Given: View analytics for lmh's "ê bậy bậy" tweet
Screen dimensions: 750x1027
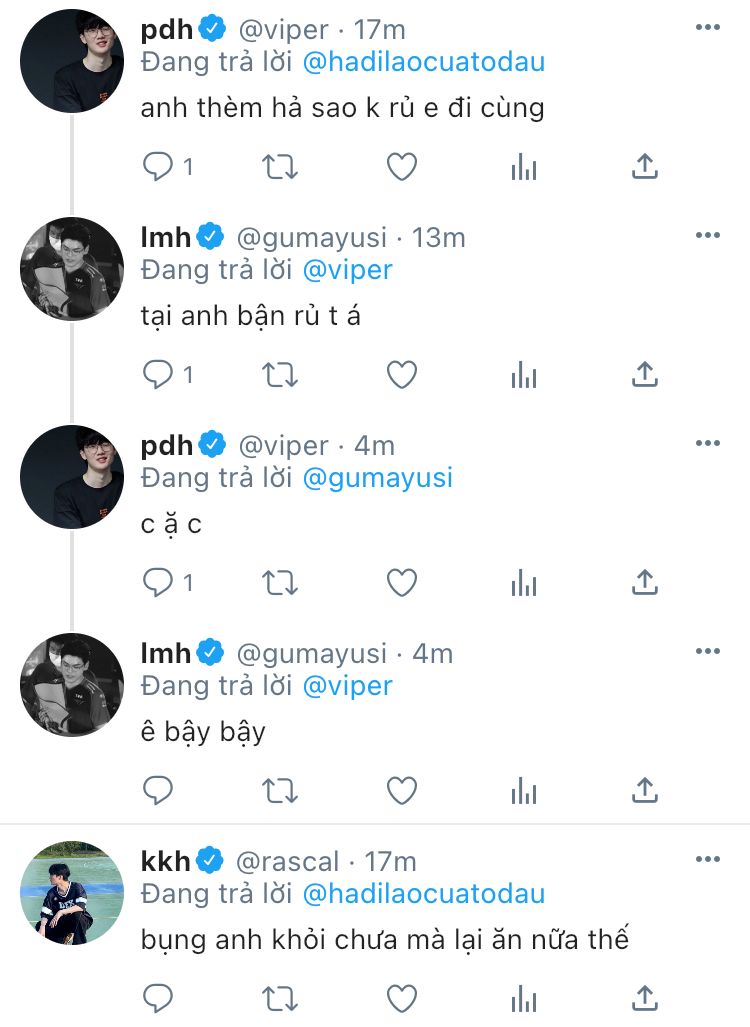Looking at the screenshot, I should (x=524, y=791).
